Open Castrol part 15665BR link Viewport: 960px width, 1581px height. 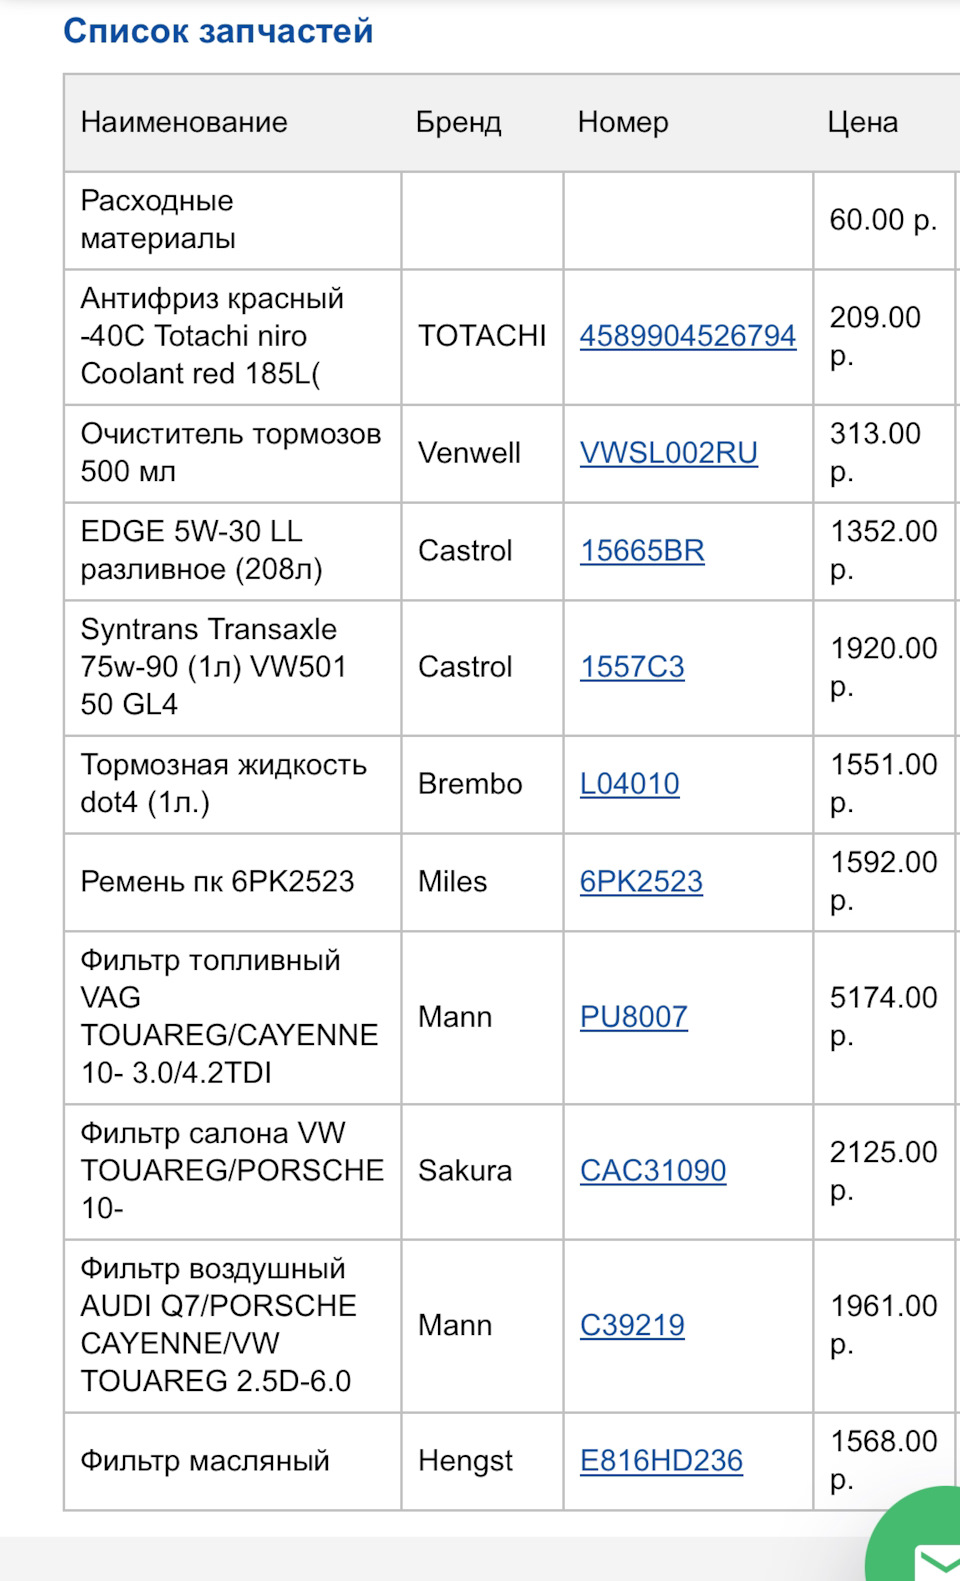642,550
